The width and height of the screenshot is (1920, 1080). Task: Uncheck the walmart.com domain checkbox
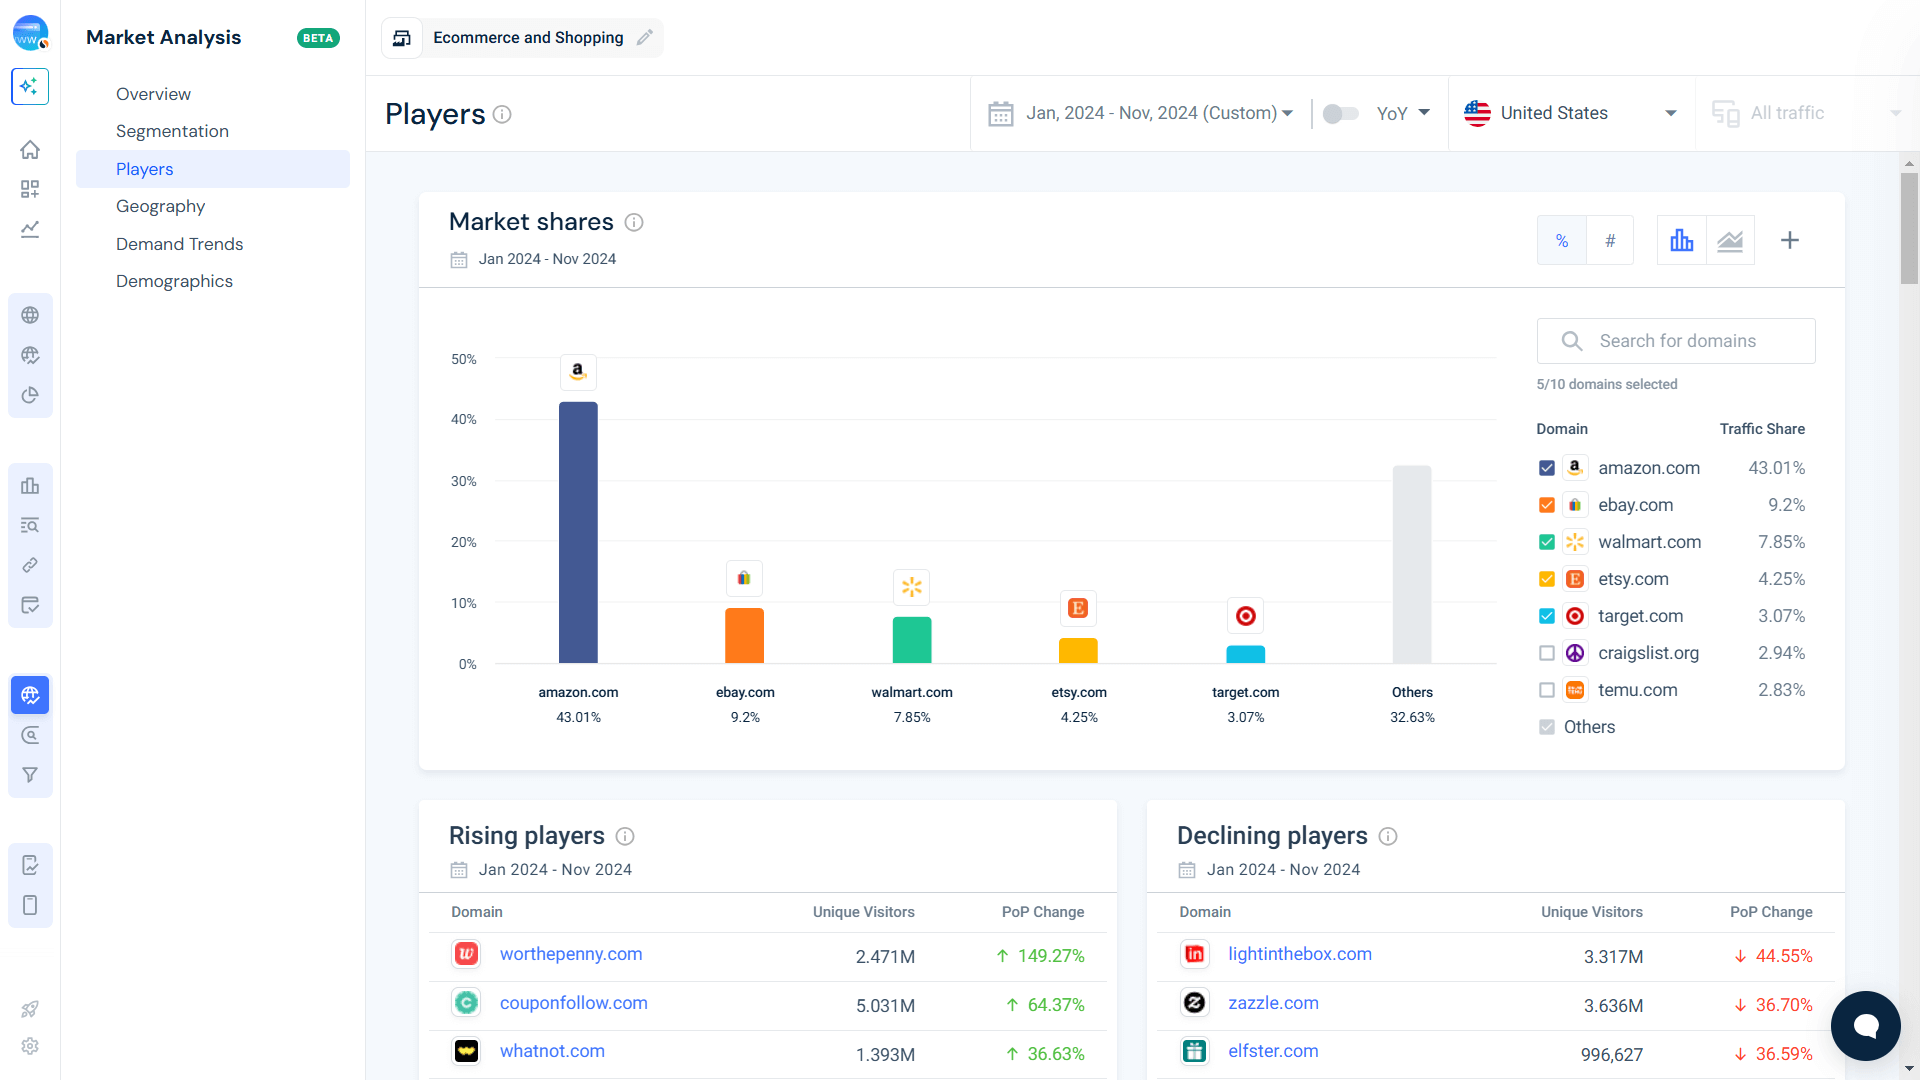[1547, 541]
